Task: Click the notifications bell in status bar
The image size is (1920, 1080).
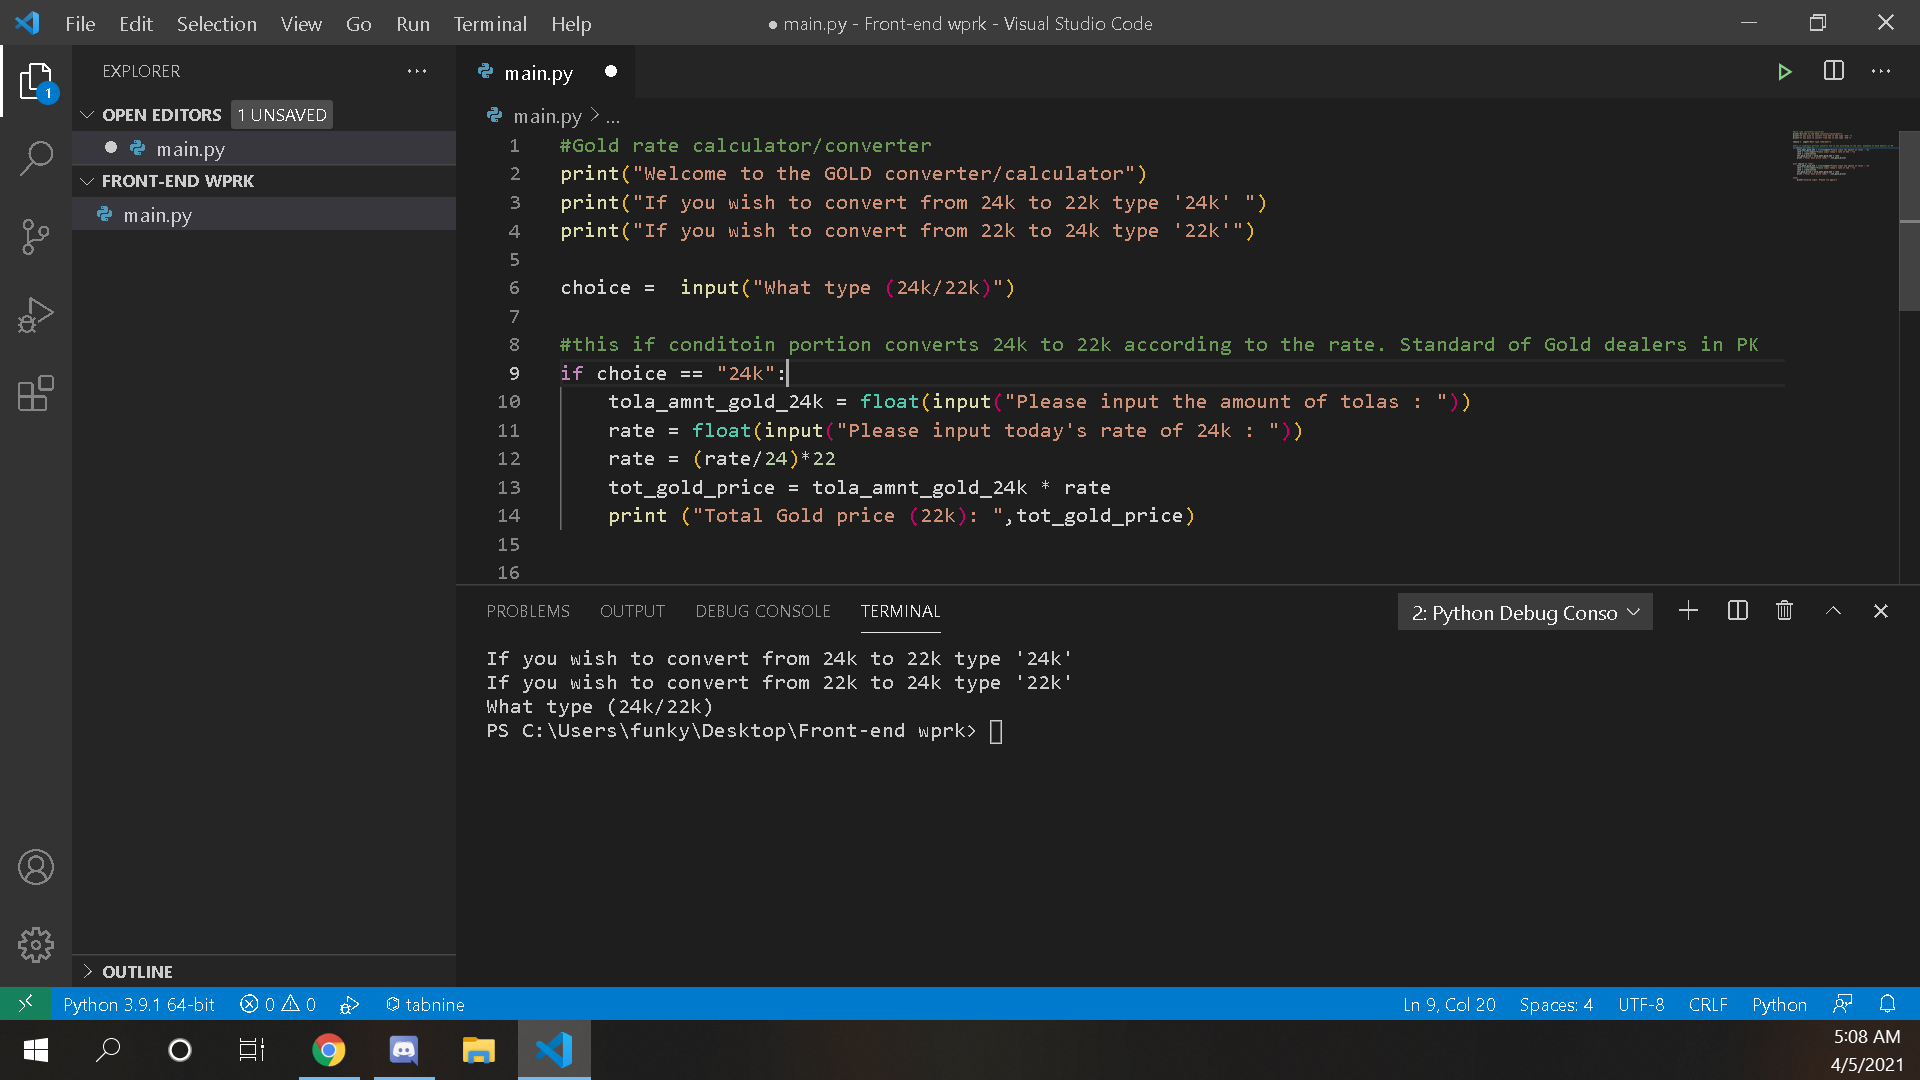Action: tap(1887, 1004)
